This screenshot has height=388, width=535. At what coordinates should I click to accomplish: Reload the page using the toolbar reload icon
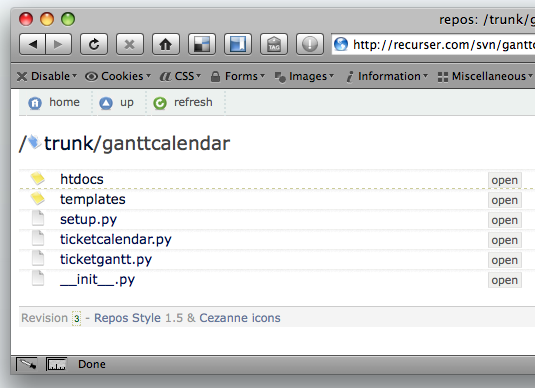point(94,44)
